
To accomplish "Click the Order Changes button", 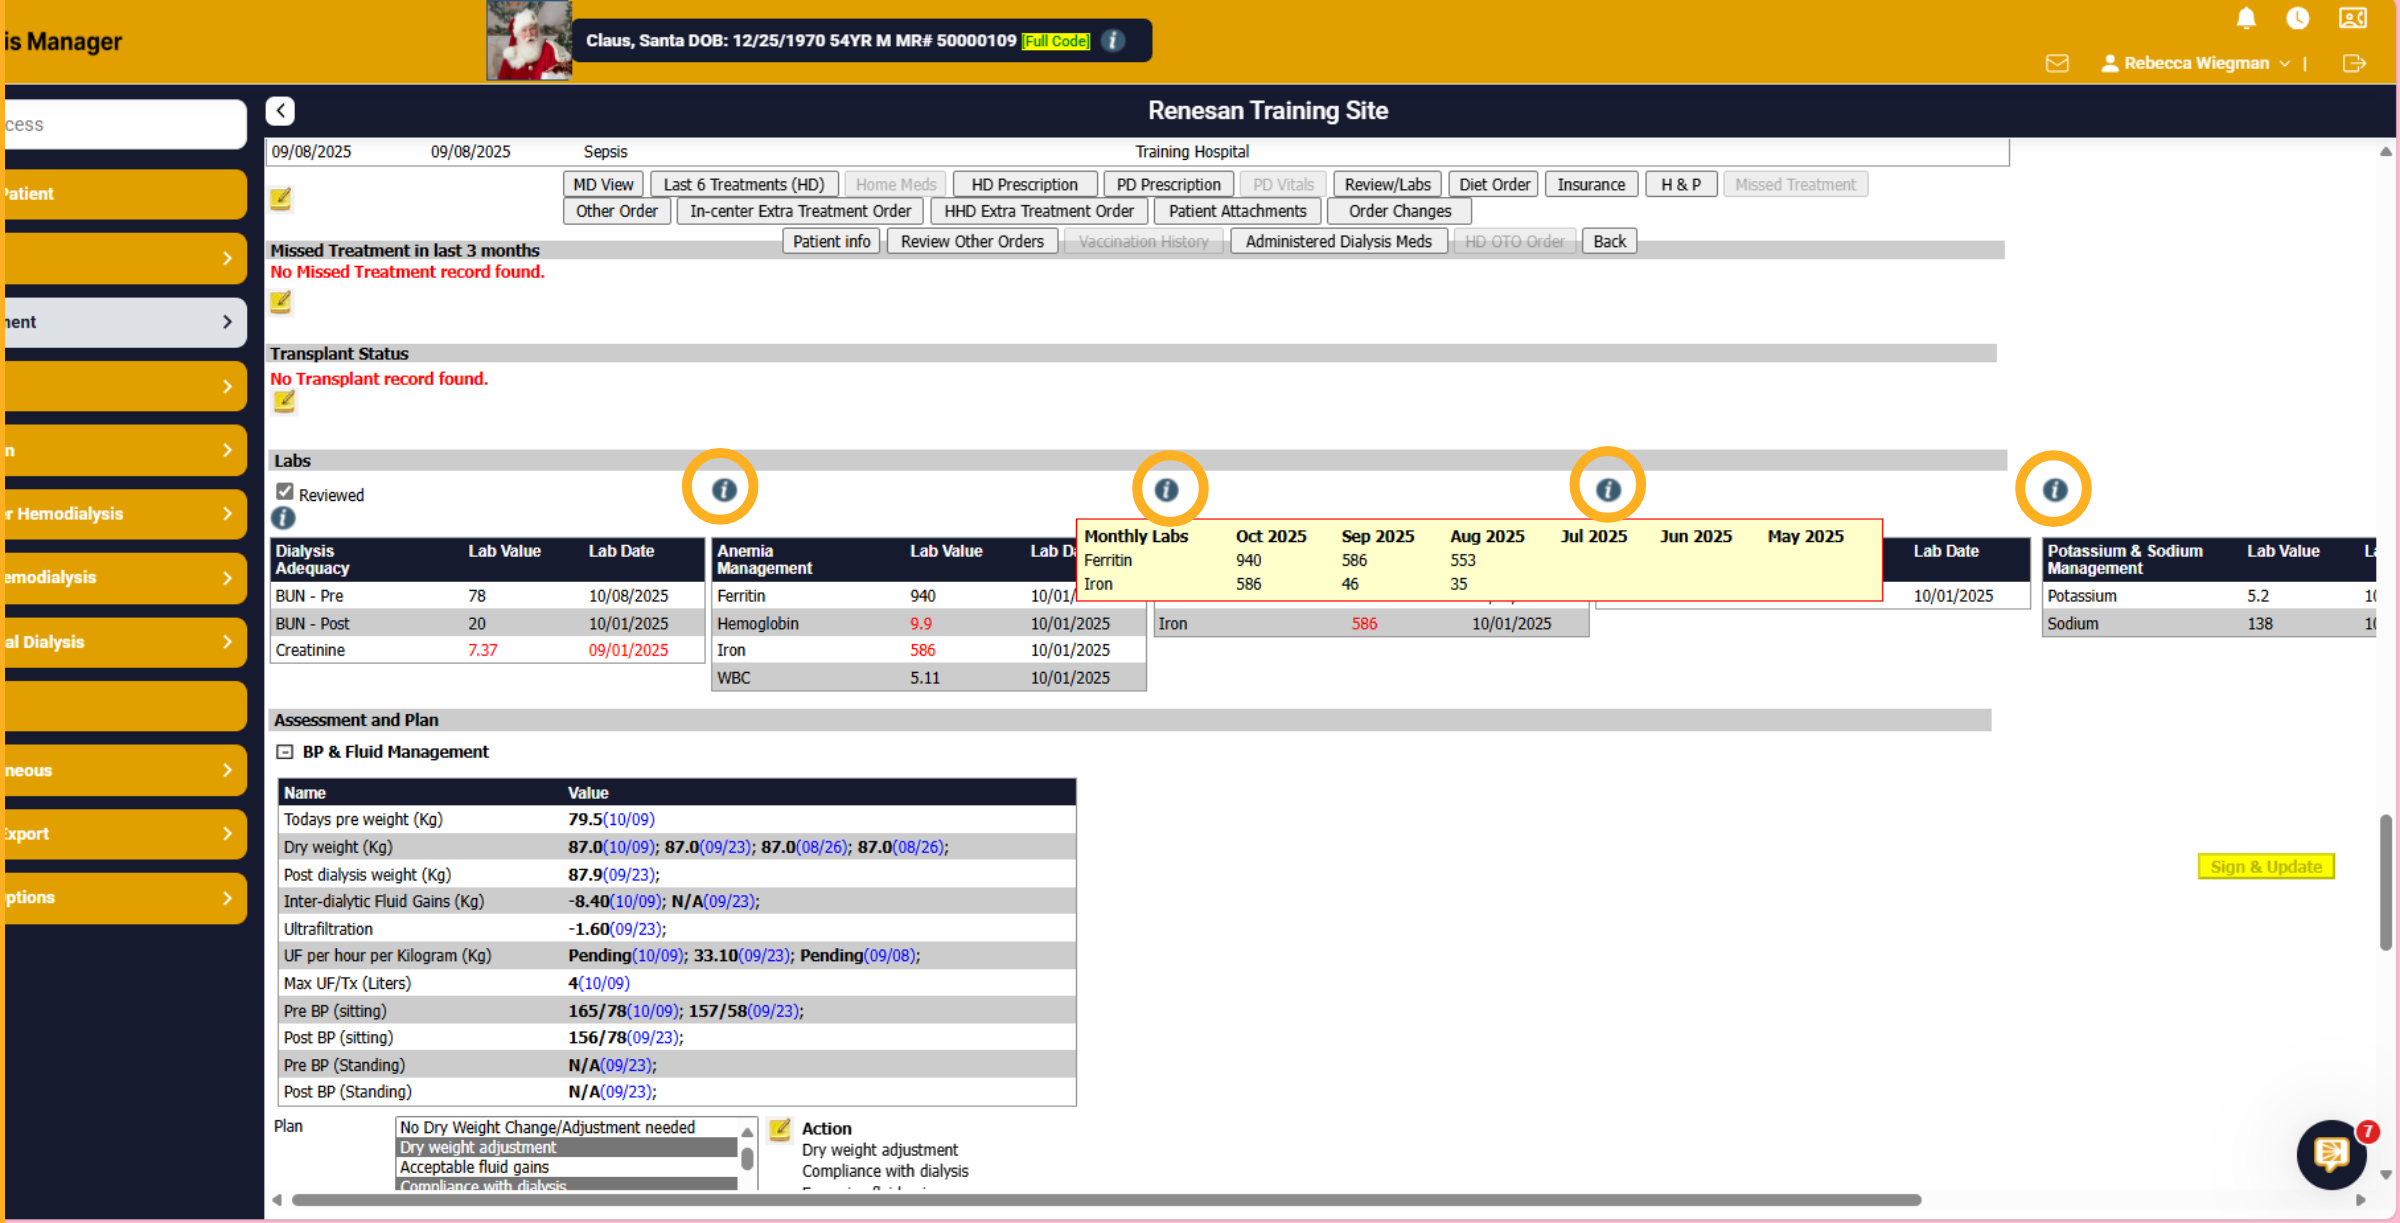I will 1399,212.
